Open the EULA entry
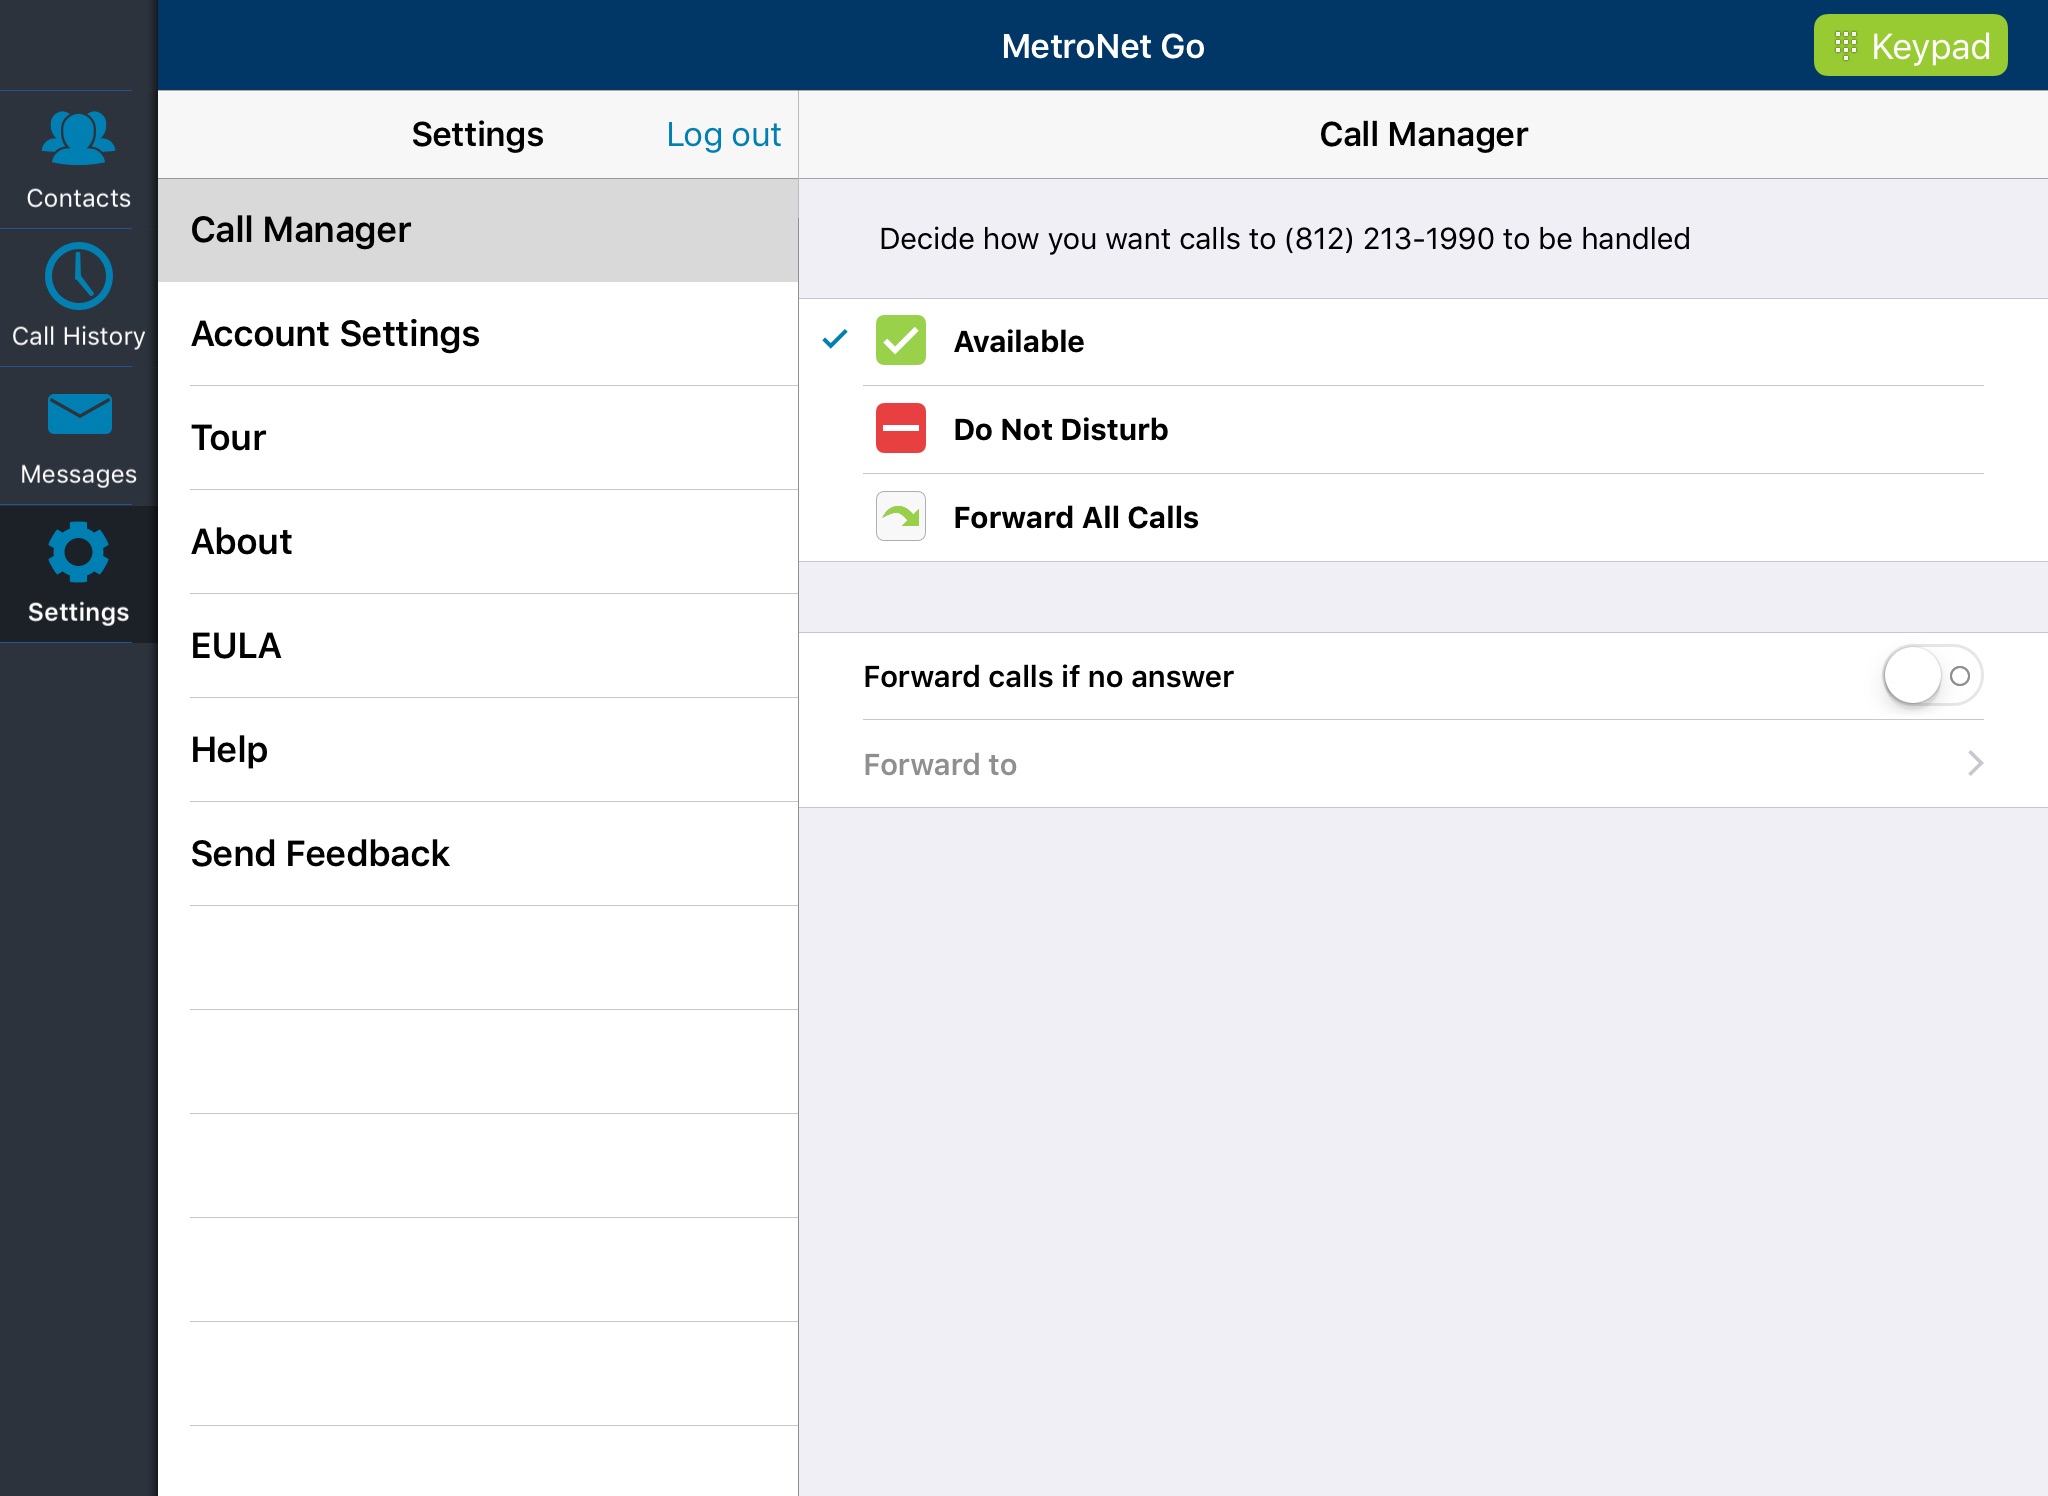 pyautogui.click(x=478, y=646)
